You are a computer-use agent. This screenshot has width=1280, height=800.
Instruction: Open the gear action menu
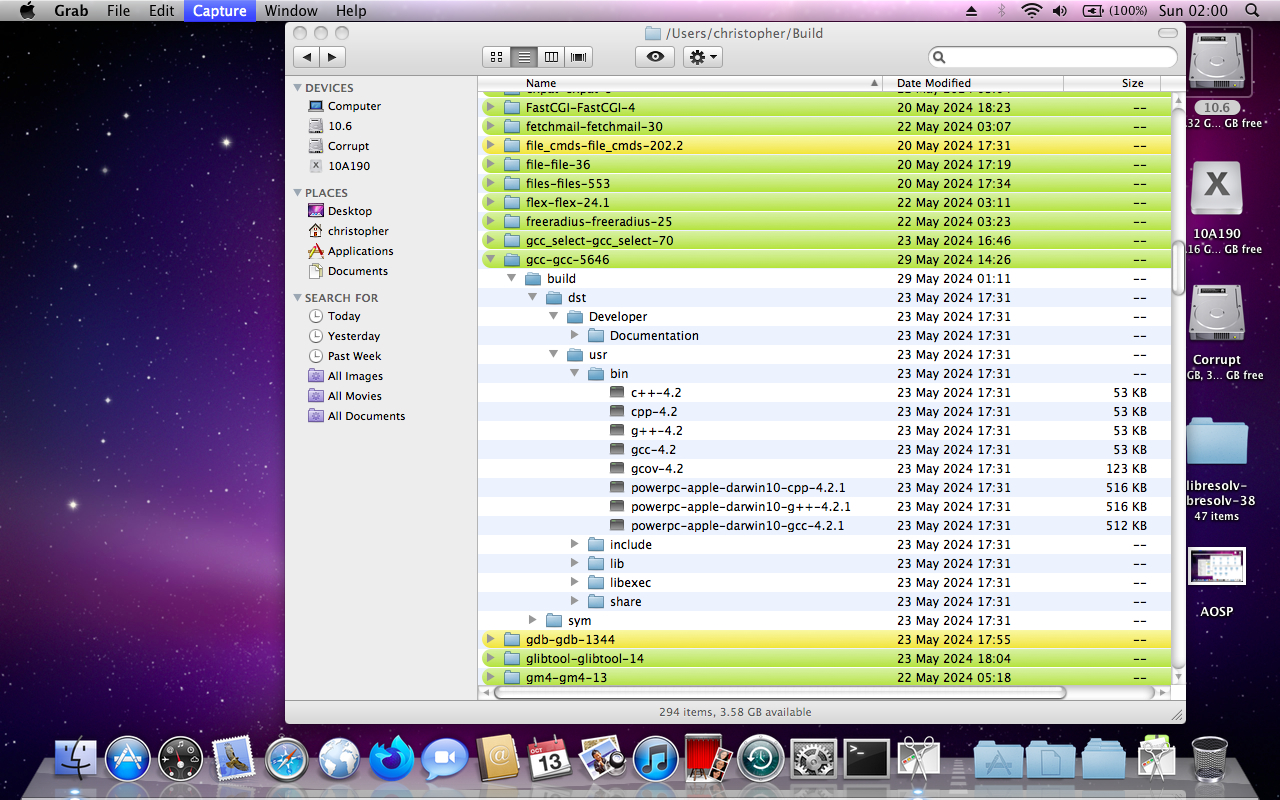[x=702, y=57]
